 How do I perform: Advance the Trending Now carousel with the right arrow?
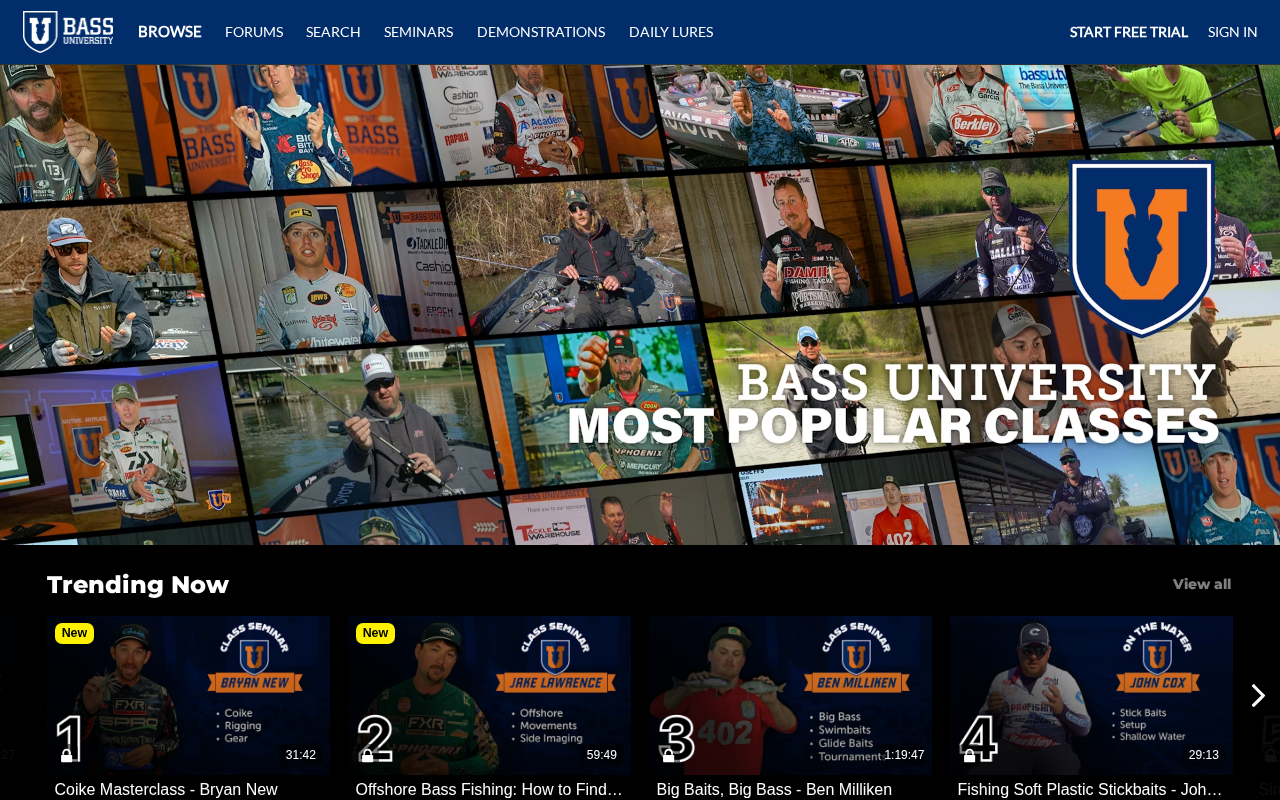pos(1257,696)
